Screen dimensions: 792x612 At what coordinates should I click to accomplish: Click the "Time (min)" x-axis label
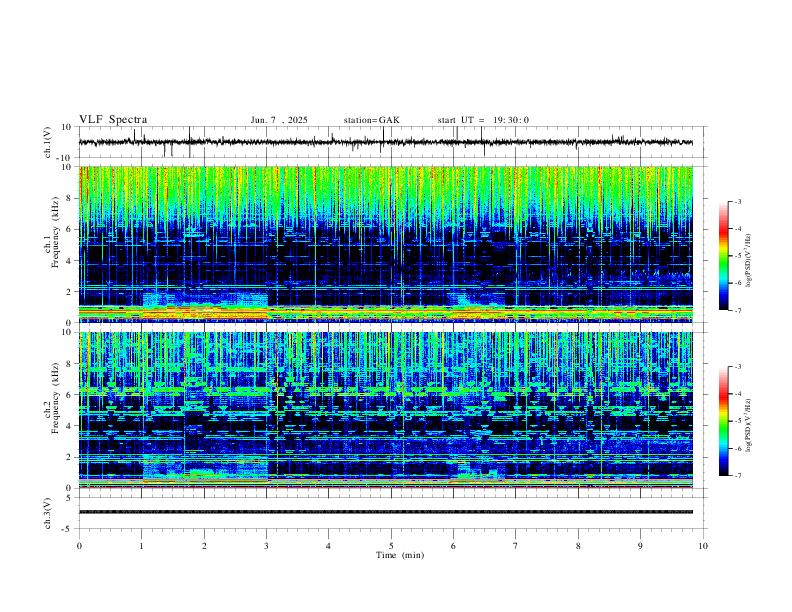pos(400,555)
